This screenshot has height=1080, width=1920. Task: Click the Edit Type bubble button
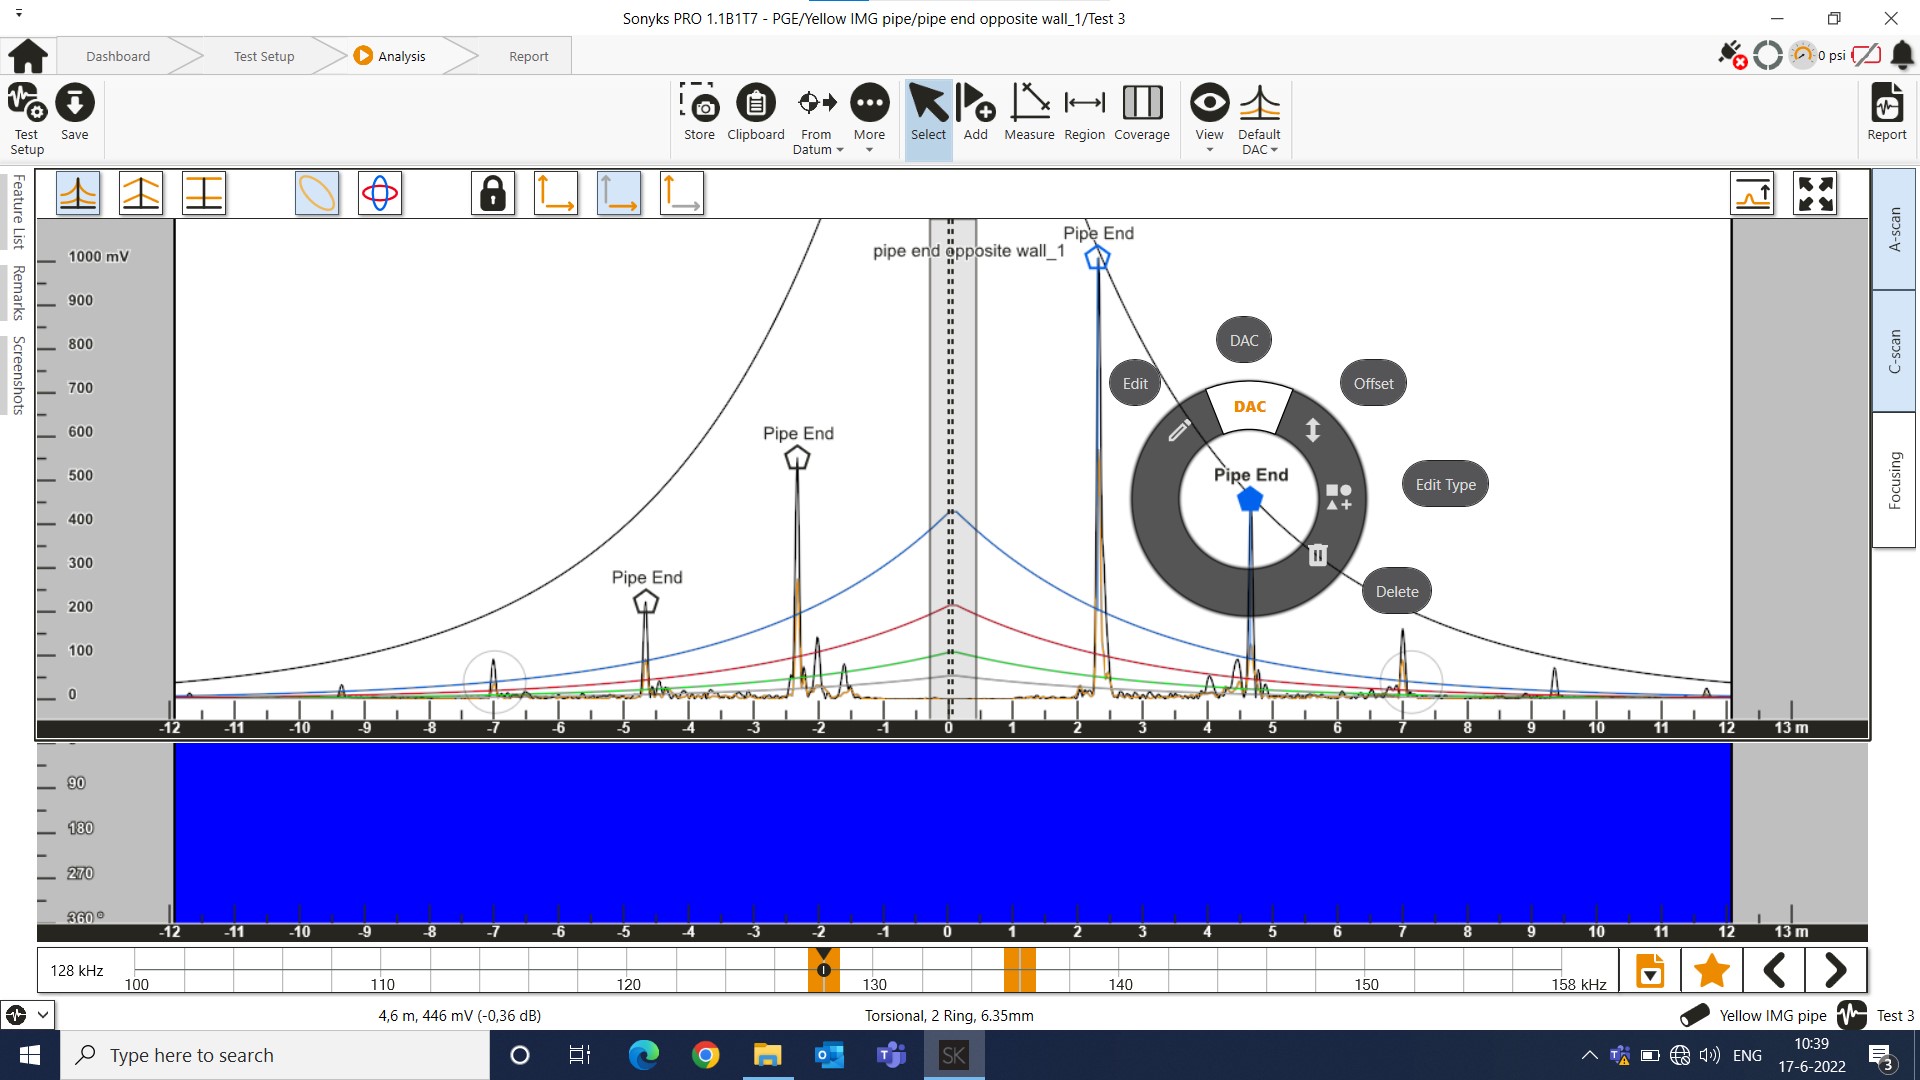click(x=1445, y=485)
